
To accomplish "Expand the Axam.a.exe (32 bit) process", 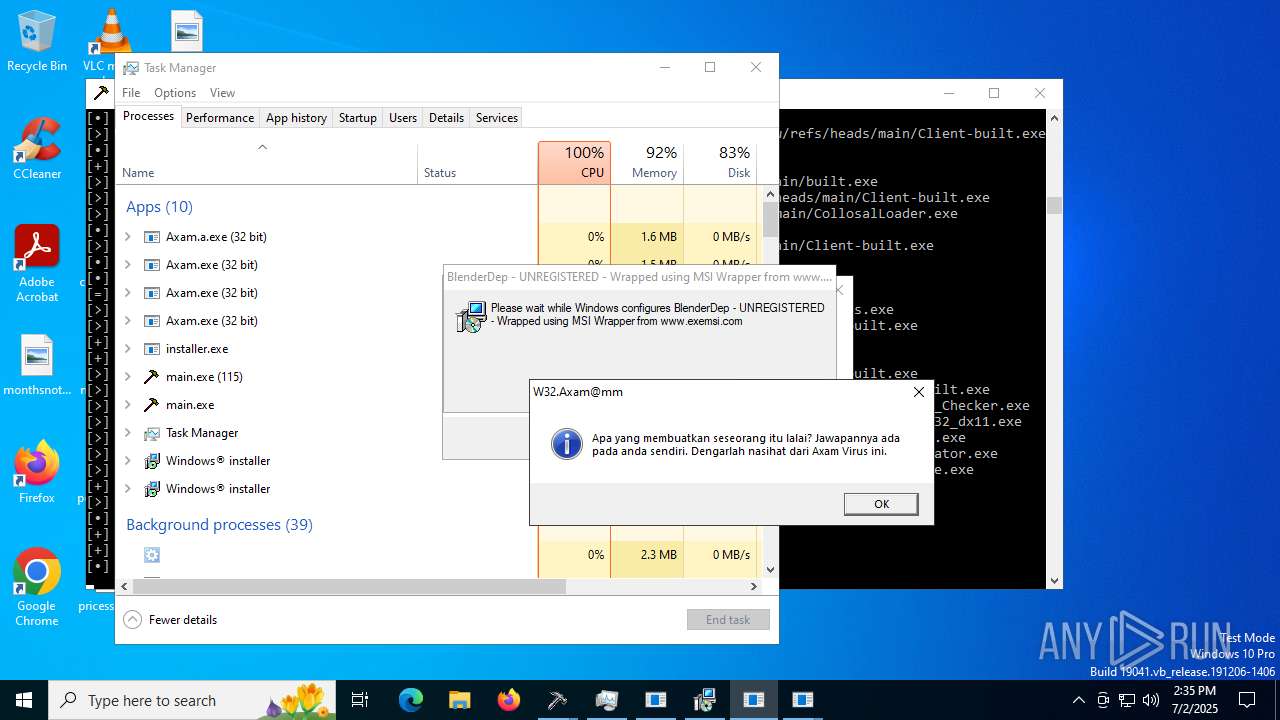I will pos(127,237).
